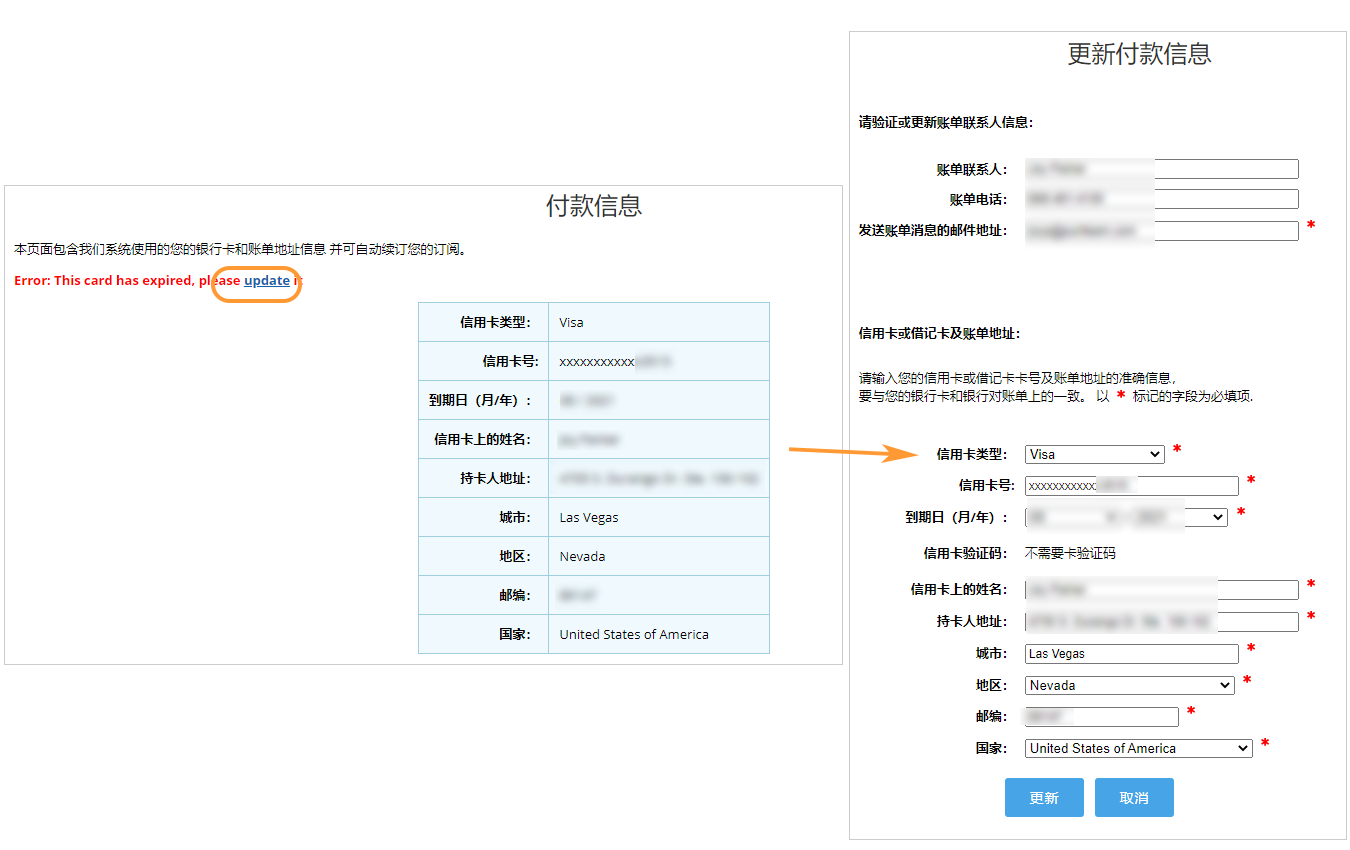The width and height of the screenshot is (1350, 850).
Task: Focus the 账单联系人 input field
Action: coord(1161,169)
